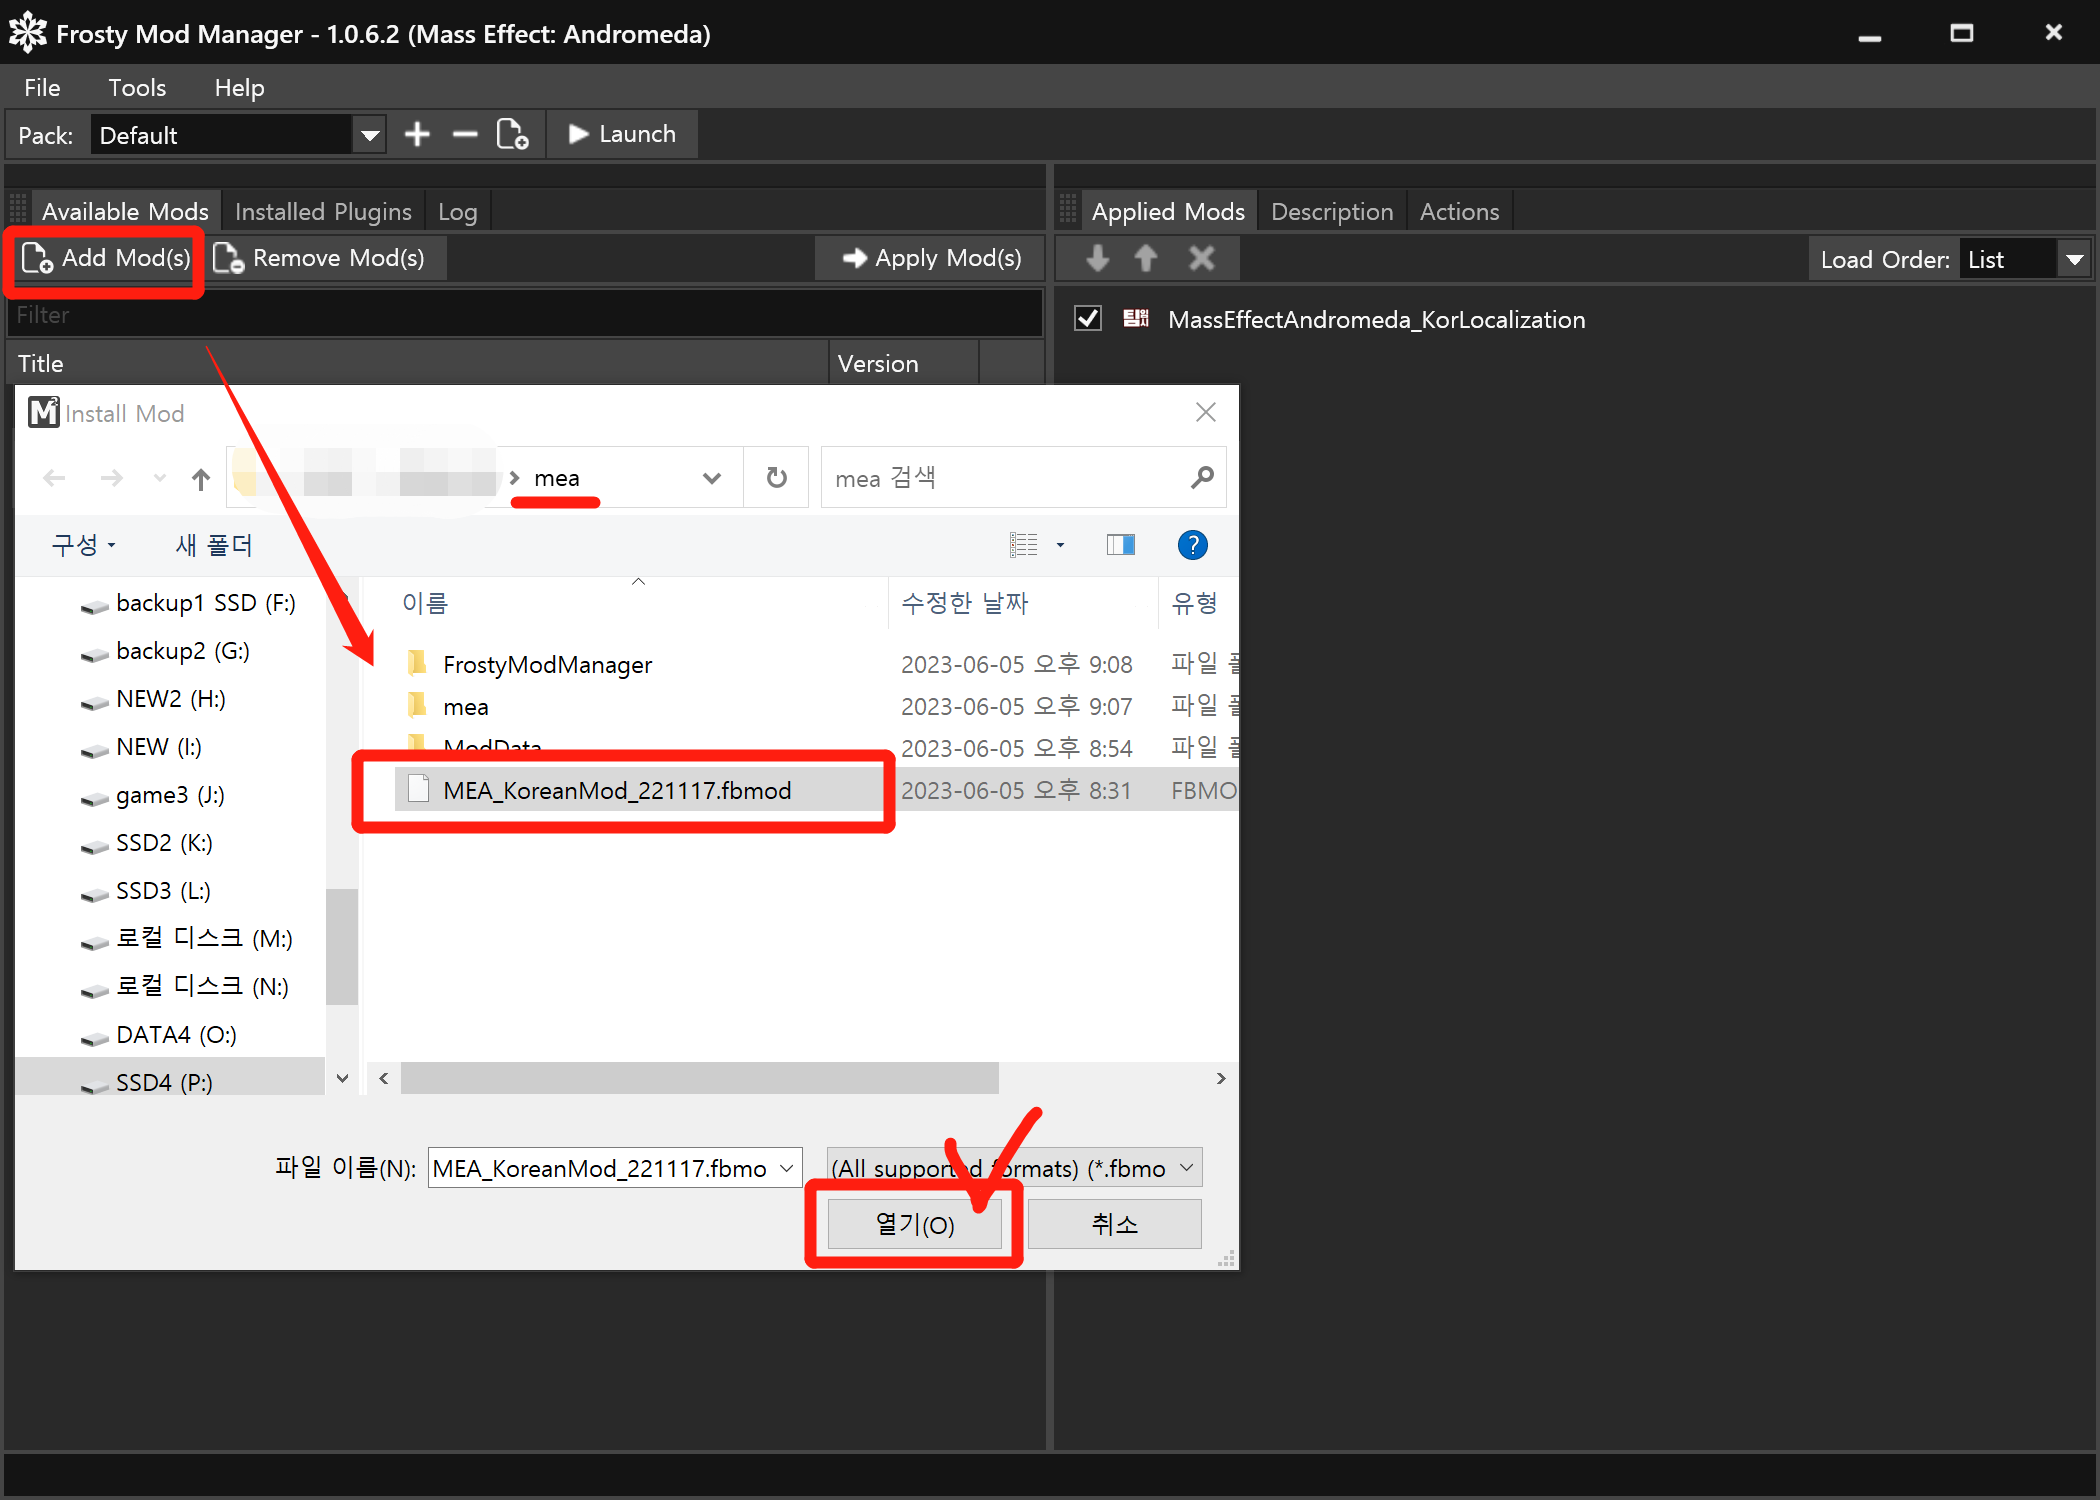2100x1500 pixels.
Task: Sort by 수정한 날짜 date column
Action: [964, 603]
